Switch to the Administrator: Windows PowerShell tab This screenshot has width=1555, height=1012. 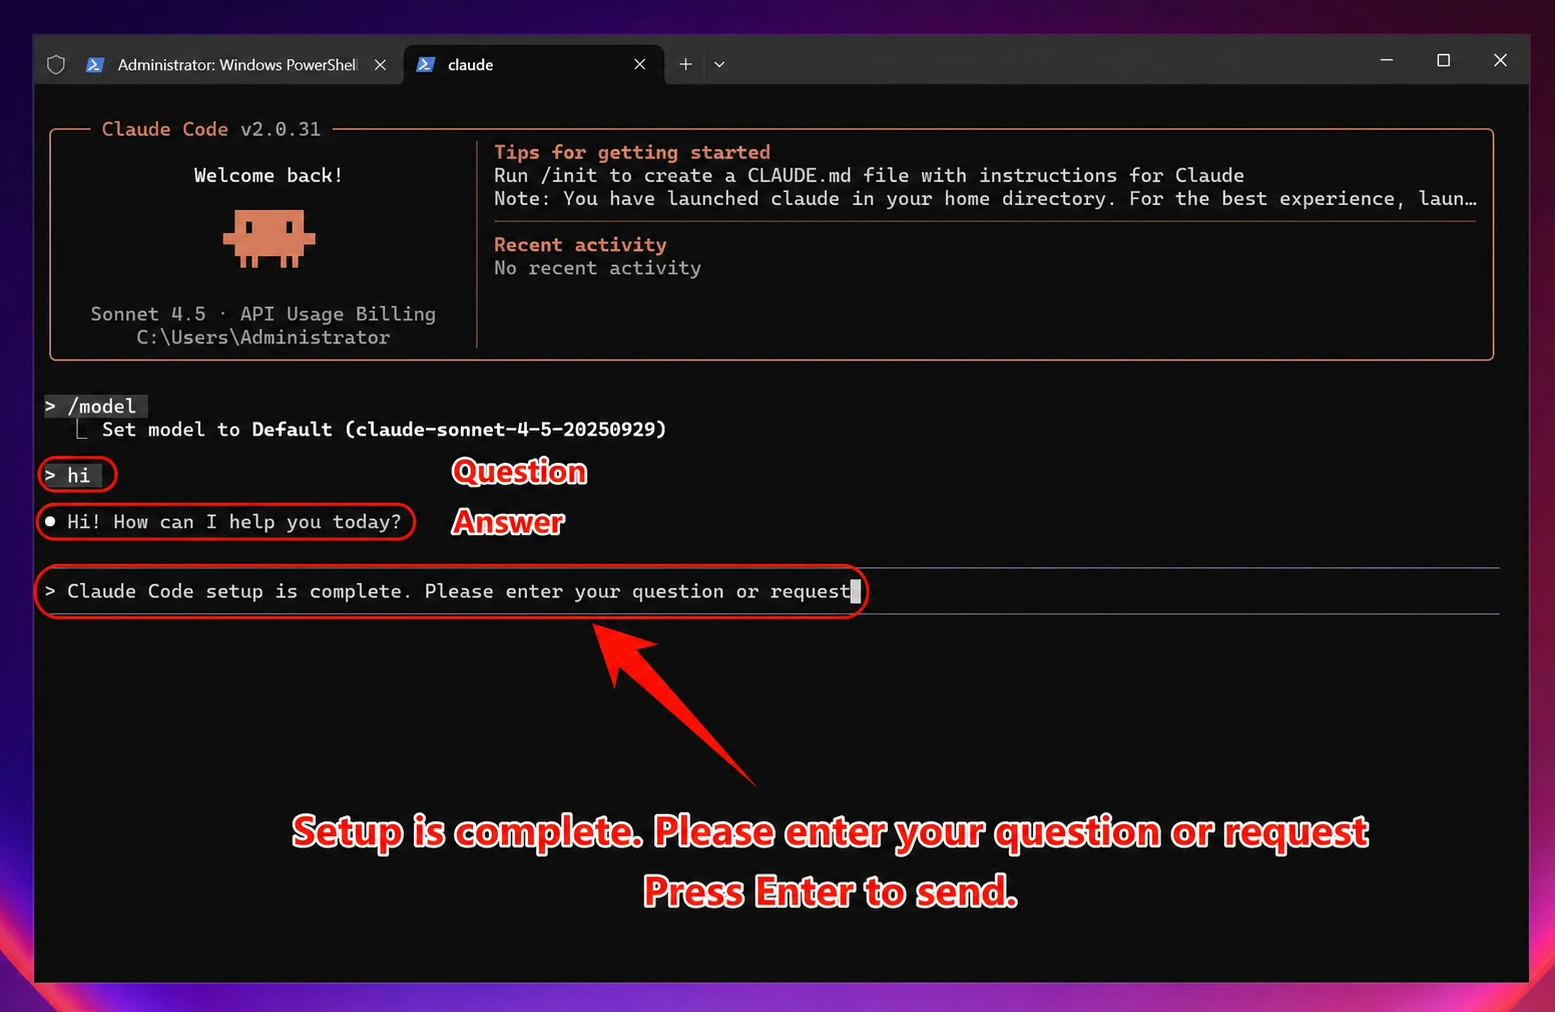pyautogui.click(x=237, y=65)
